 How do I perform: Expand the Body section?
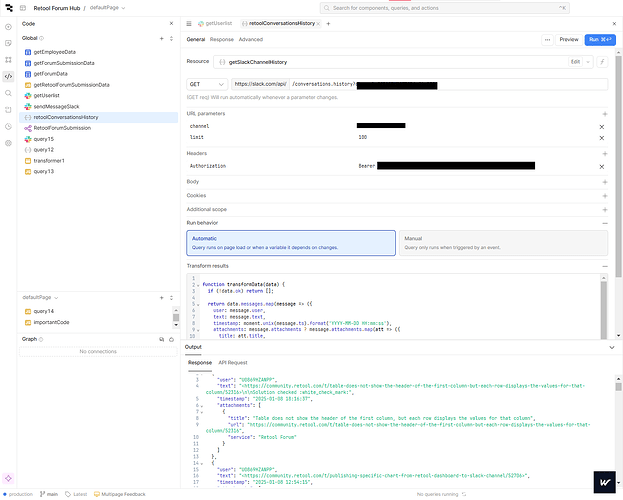(x=605, y=182)
